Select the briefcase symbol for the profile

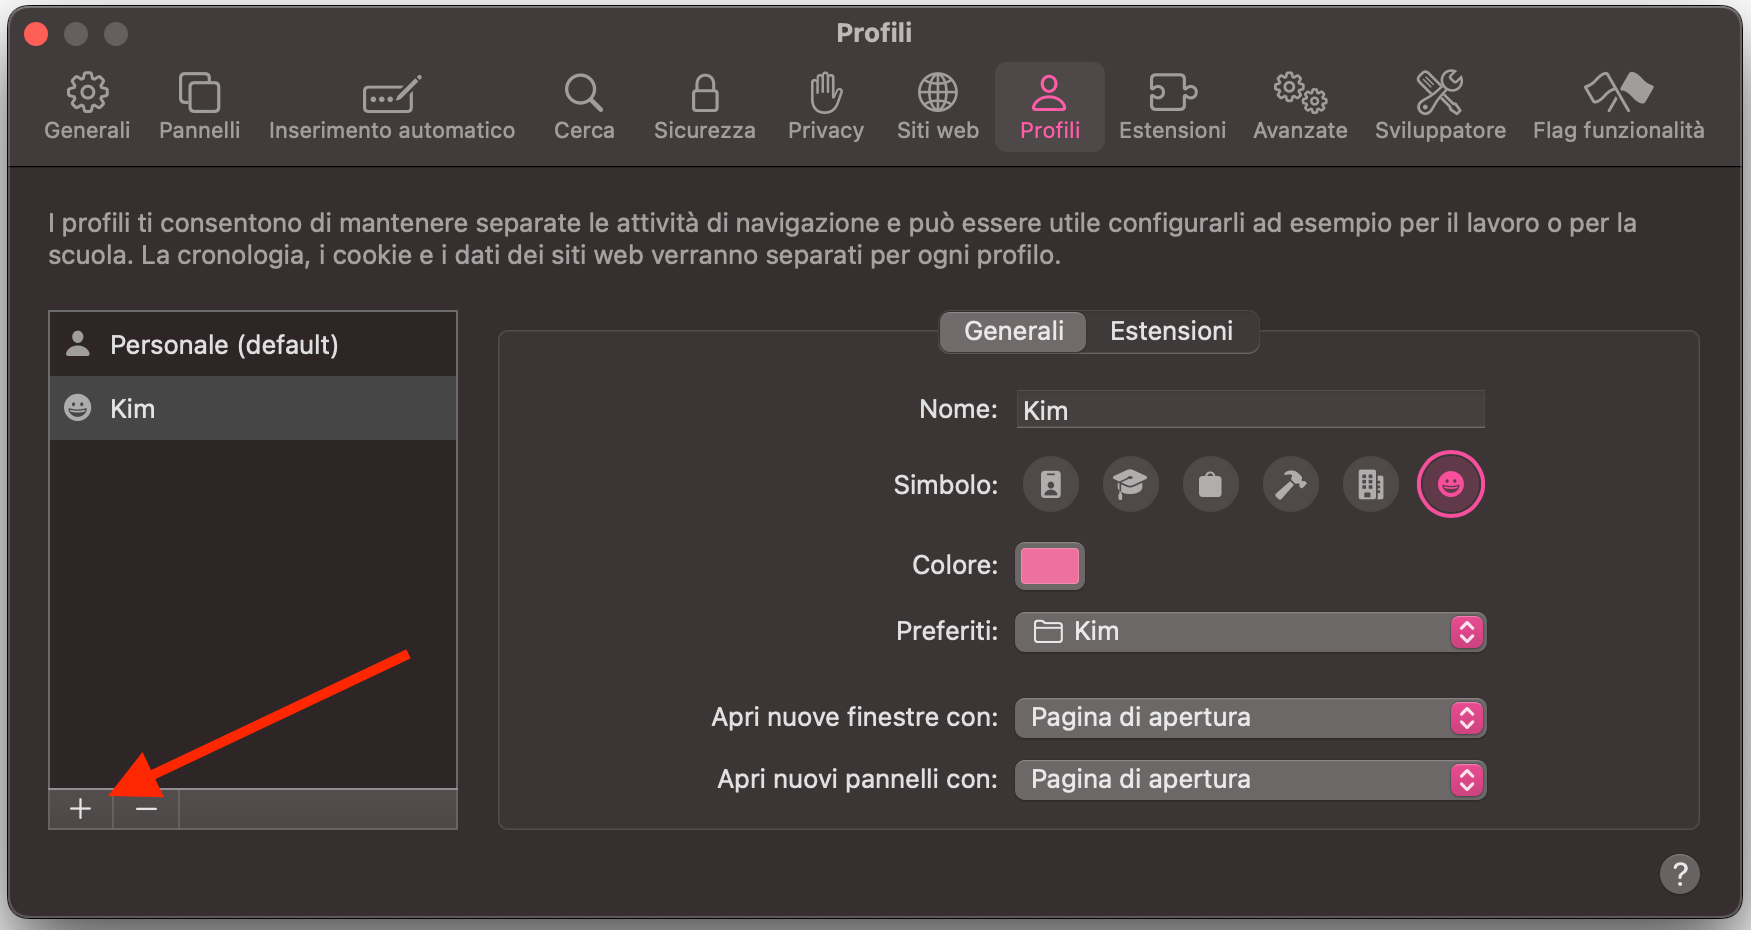[x=1210, y=484]
